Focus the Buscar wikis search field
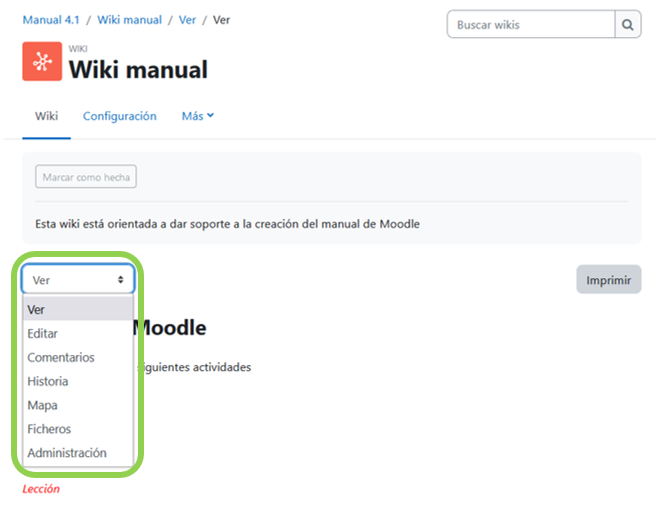This screenshot has height=508, width=656. (x=531, y=25)
